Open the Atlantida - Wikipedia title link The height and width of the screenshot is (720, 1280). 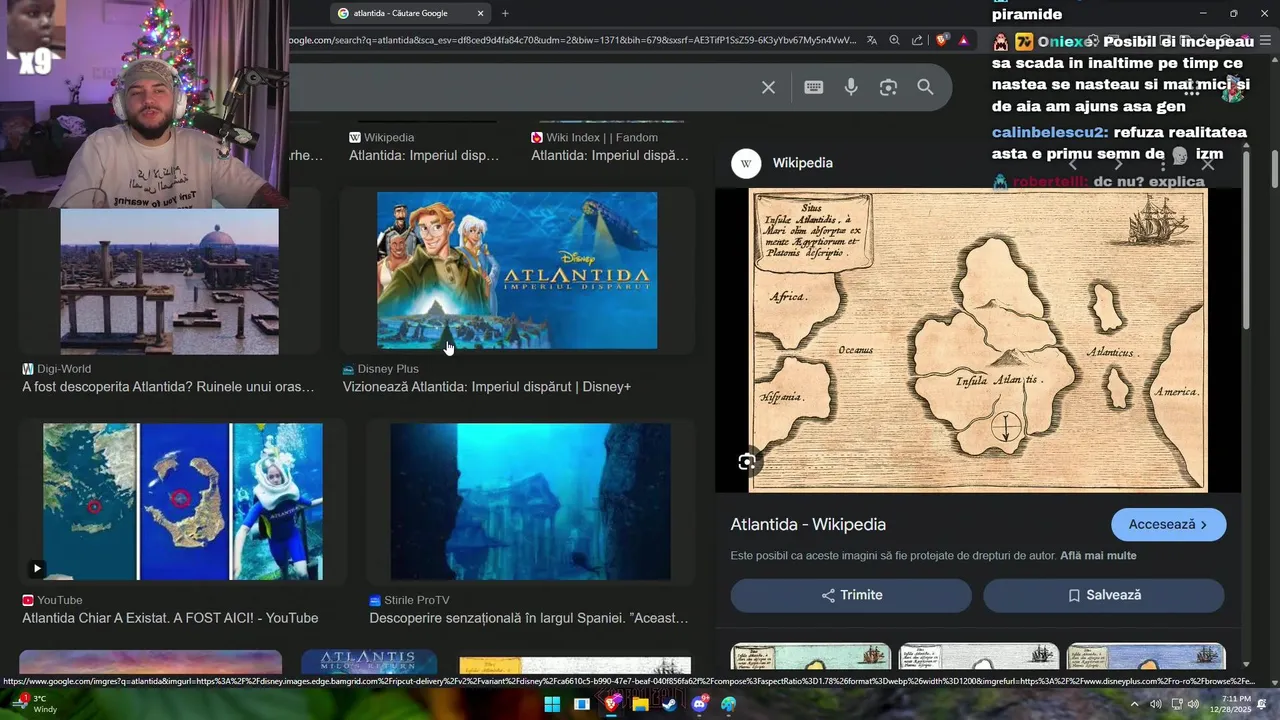808,524
